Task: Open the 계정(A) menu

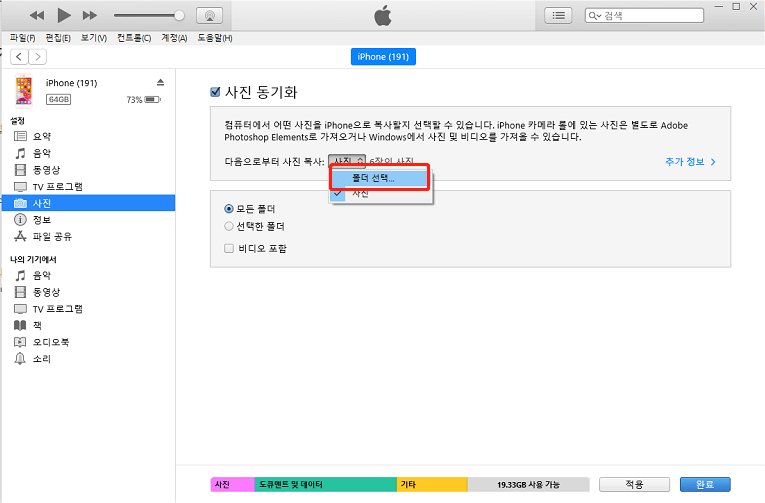Action: pos(174,38)
